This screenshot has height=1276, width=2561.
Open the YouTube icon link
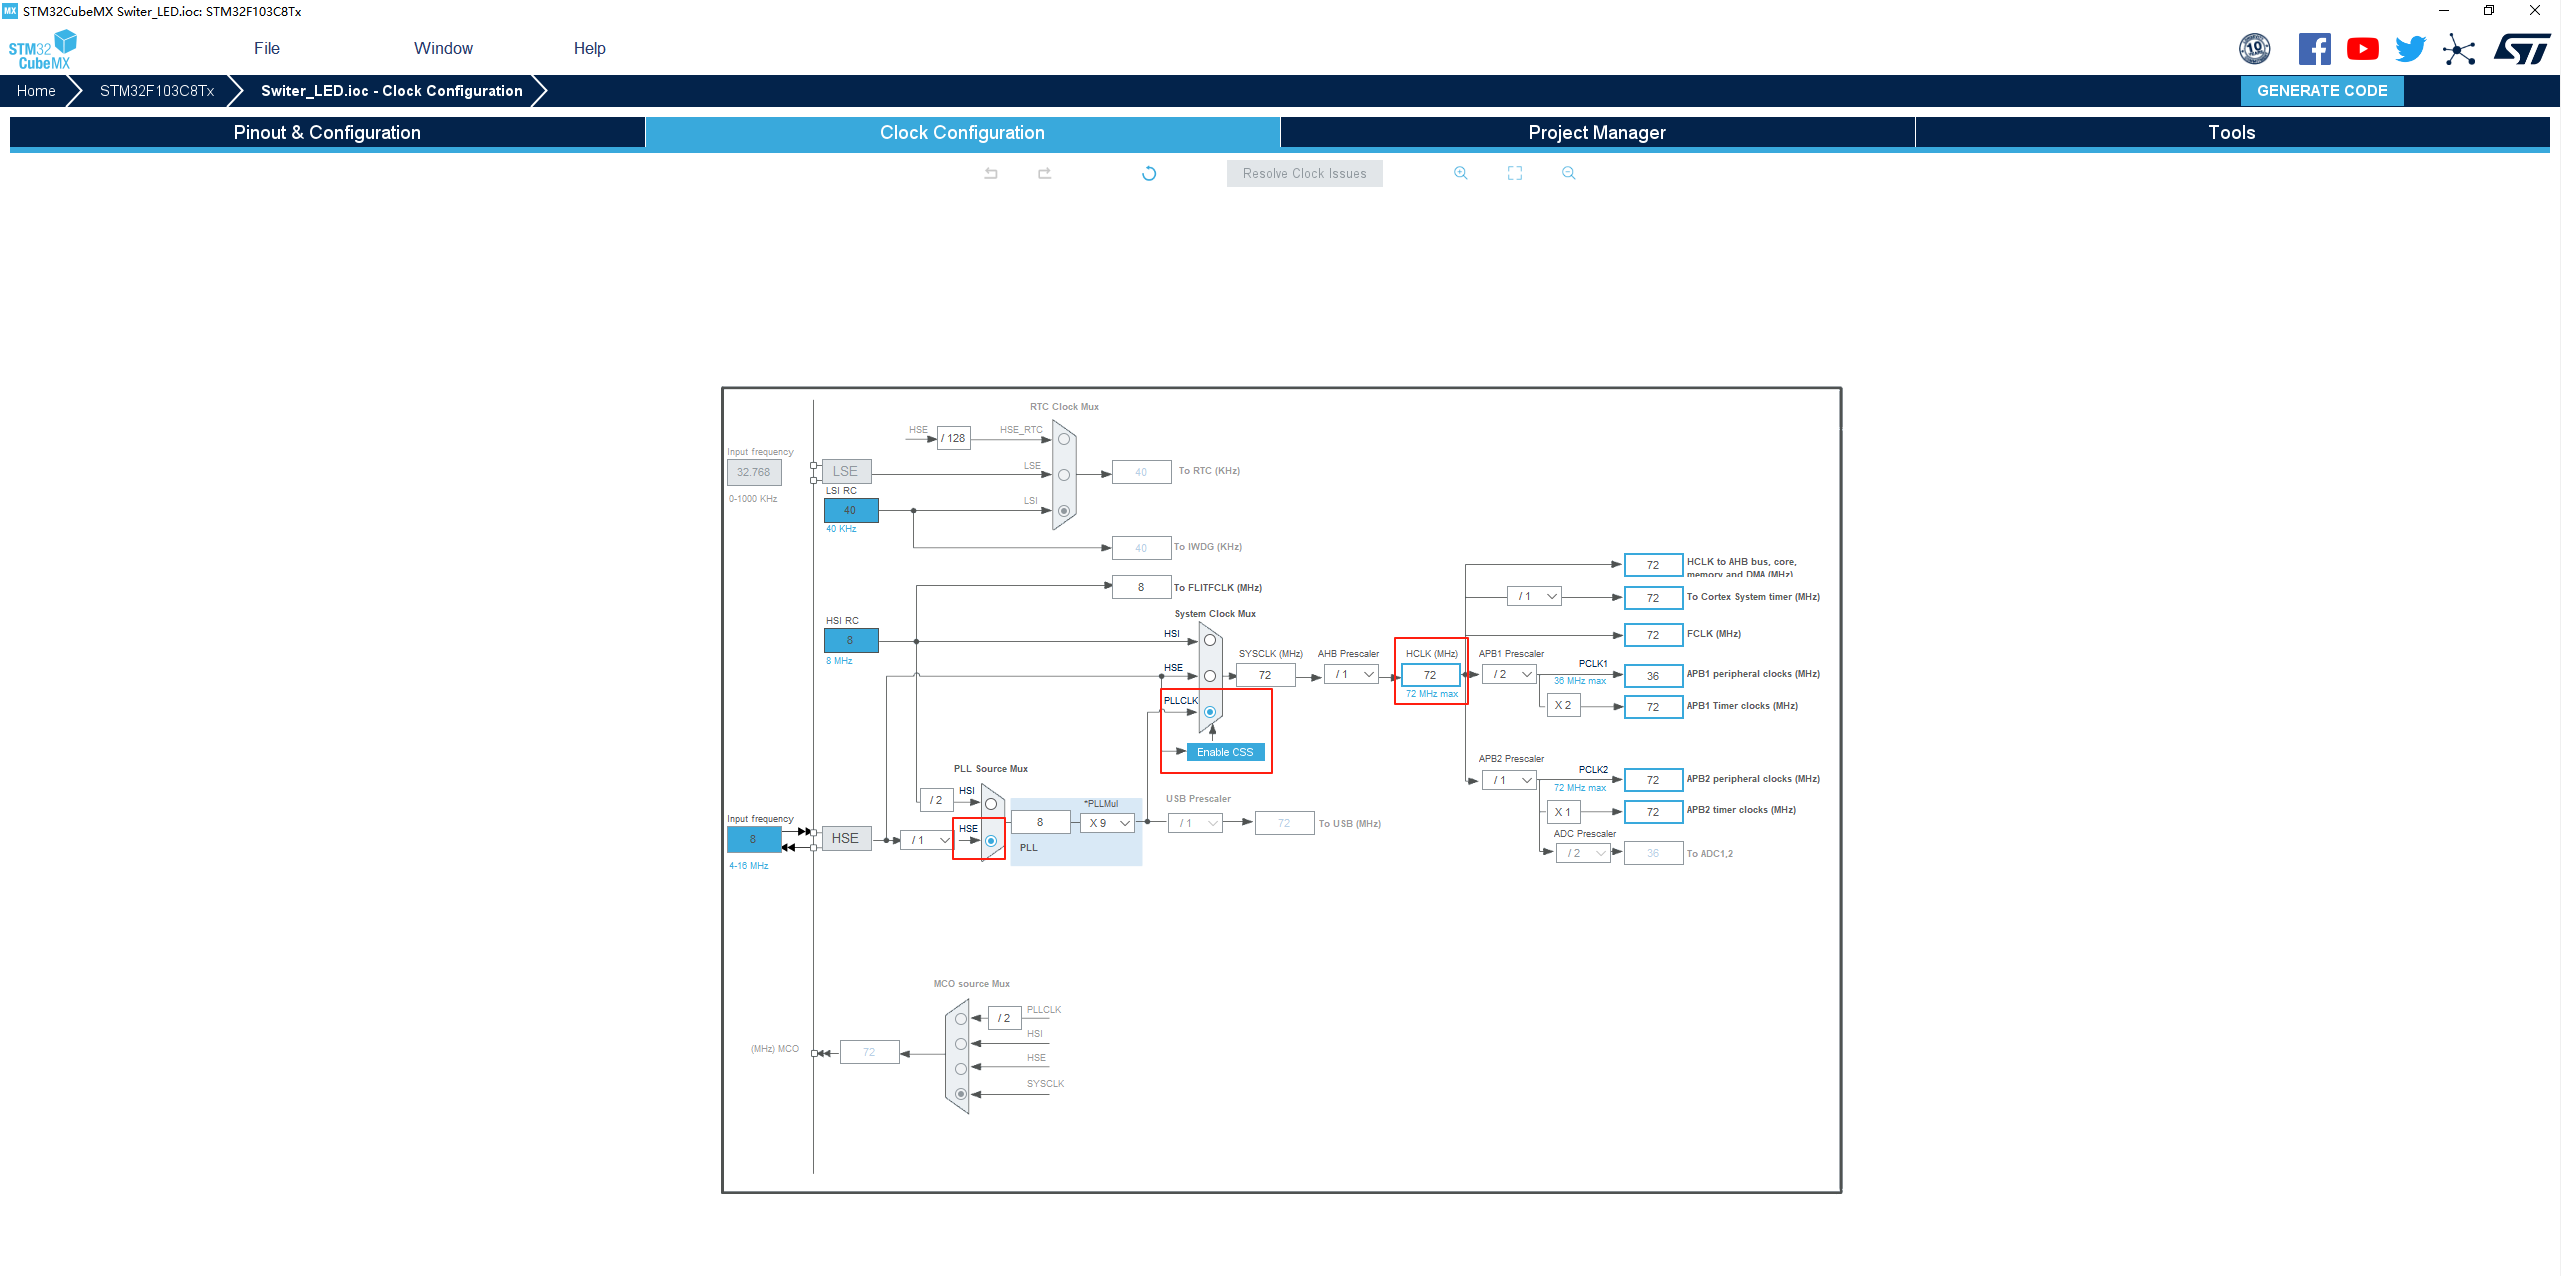(x=2362, y=49)
